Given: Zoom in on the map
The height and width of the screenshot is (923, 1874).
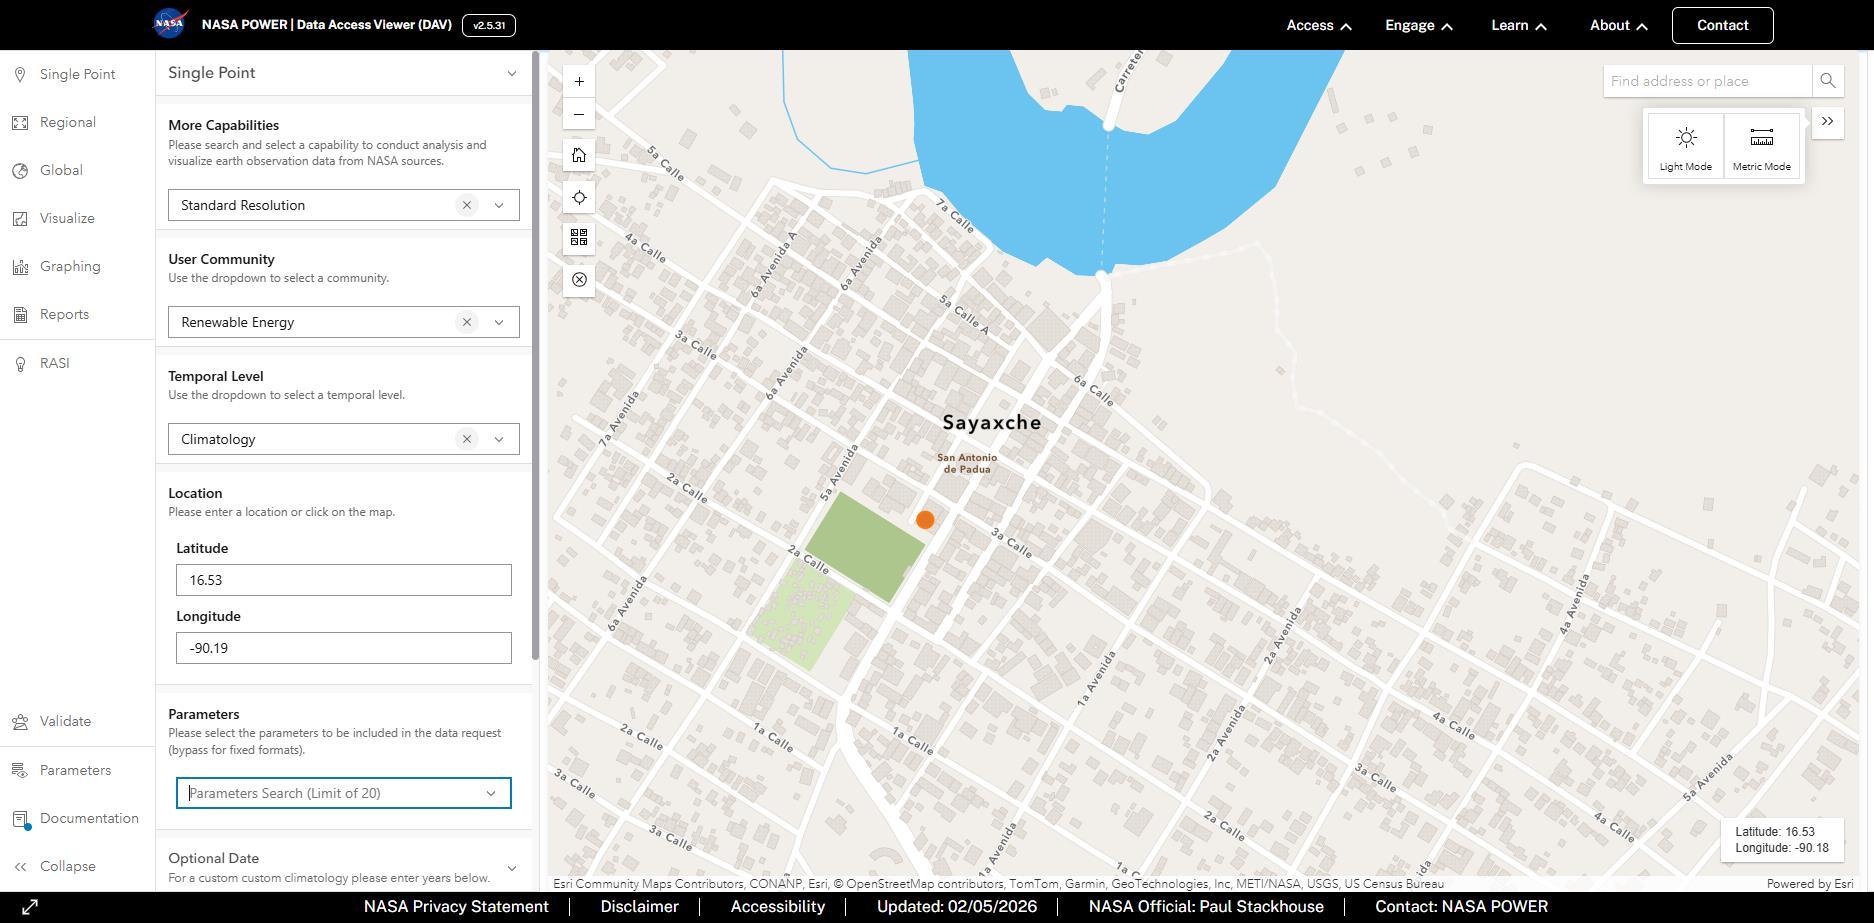Looking at the screenshot, I should (x=579, y=81).
